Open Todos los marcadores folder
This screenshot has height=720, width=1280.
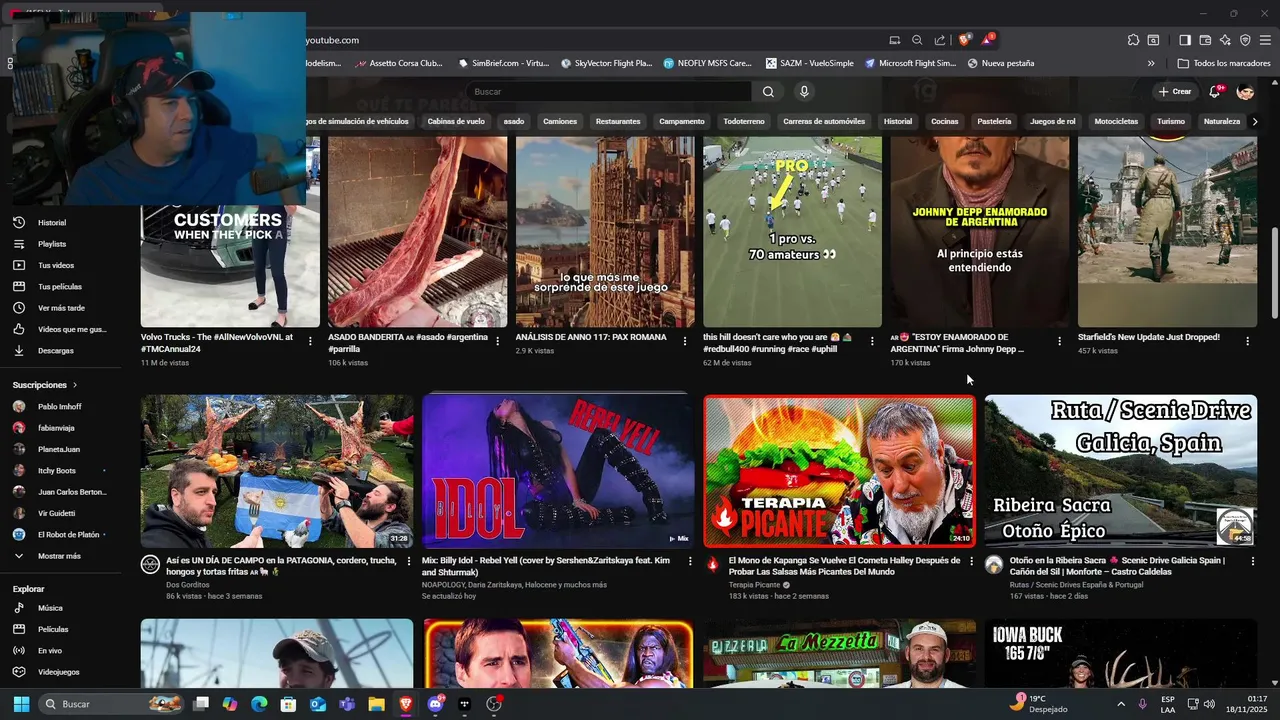click(1224, 63)
